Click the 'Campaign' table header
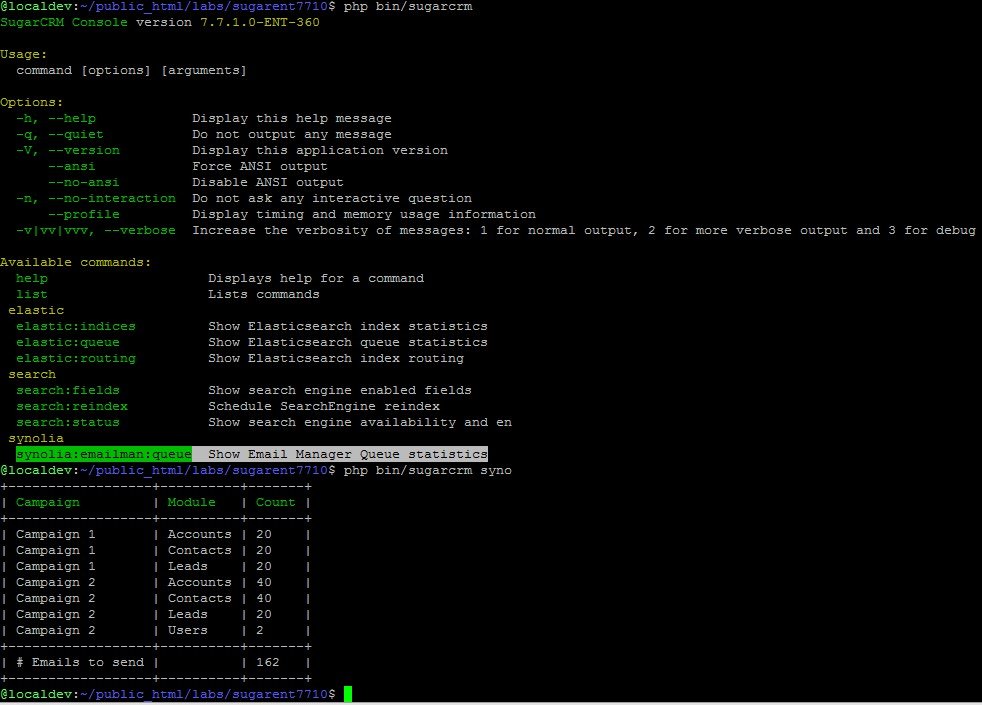 (x=48, y=502)
